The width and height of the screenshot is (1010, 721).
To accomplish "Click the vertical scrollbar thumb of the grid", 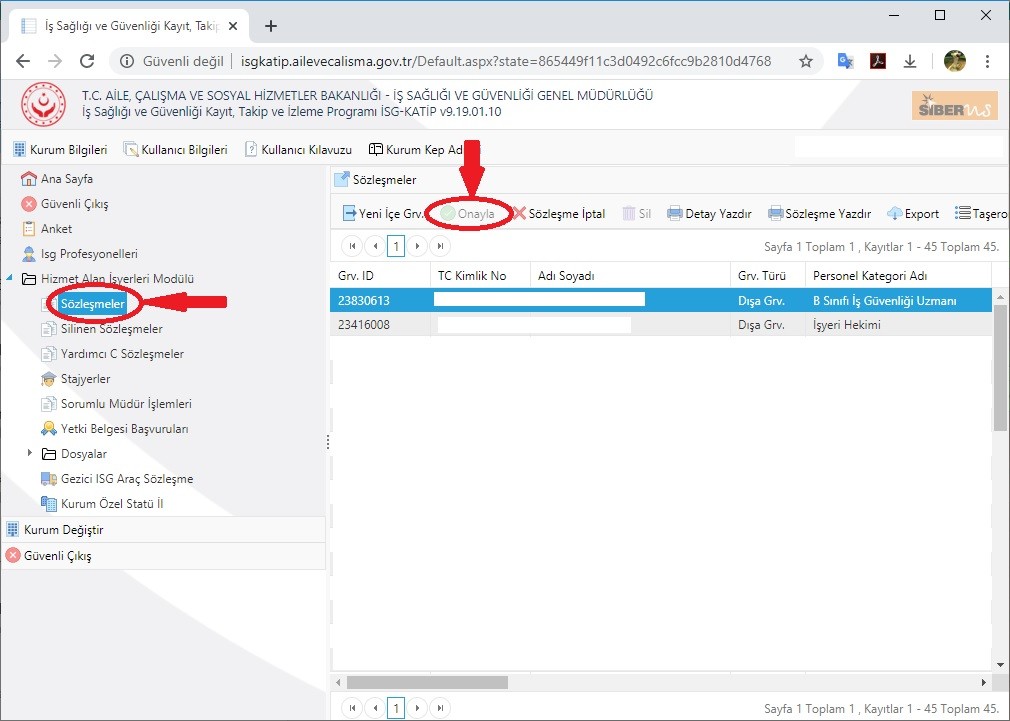I will 1000,367.
